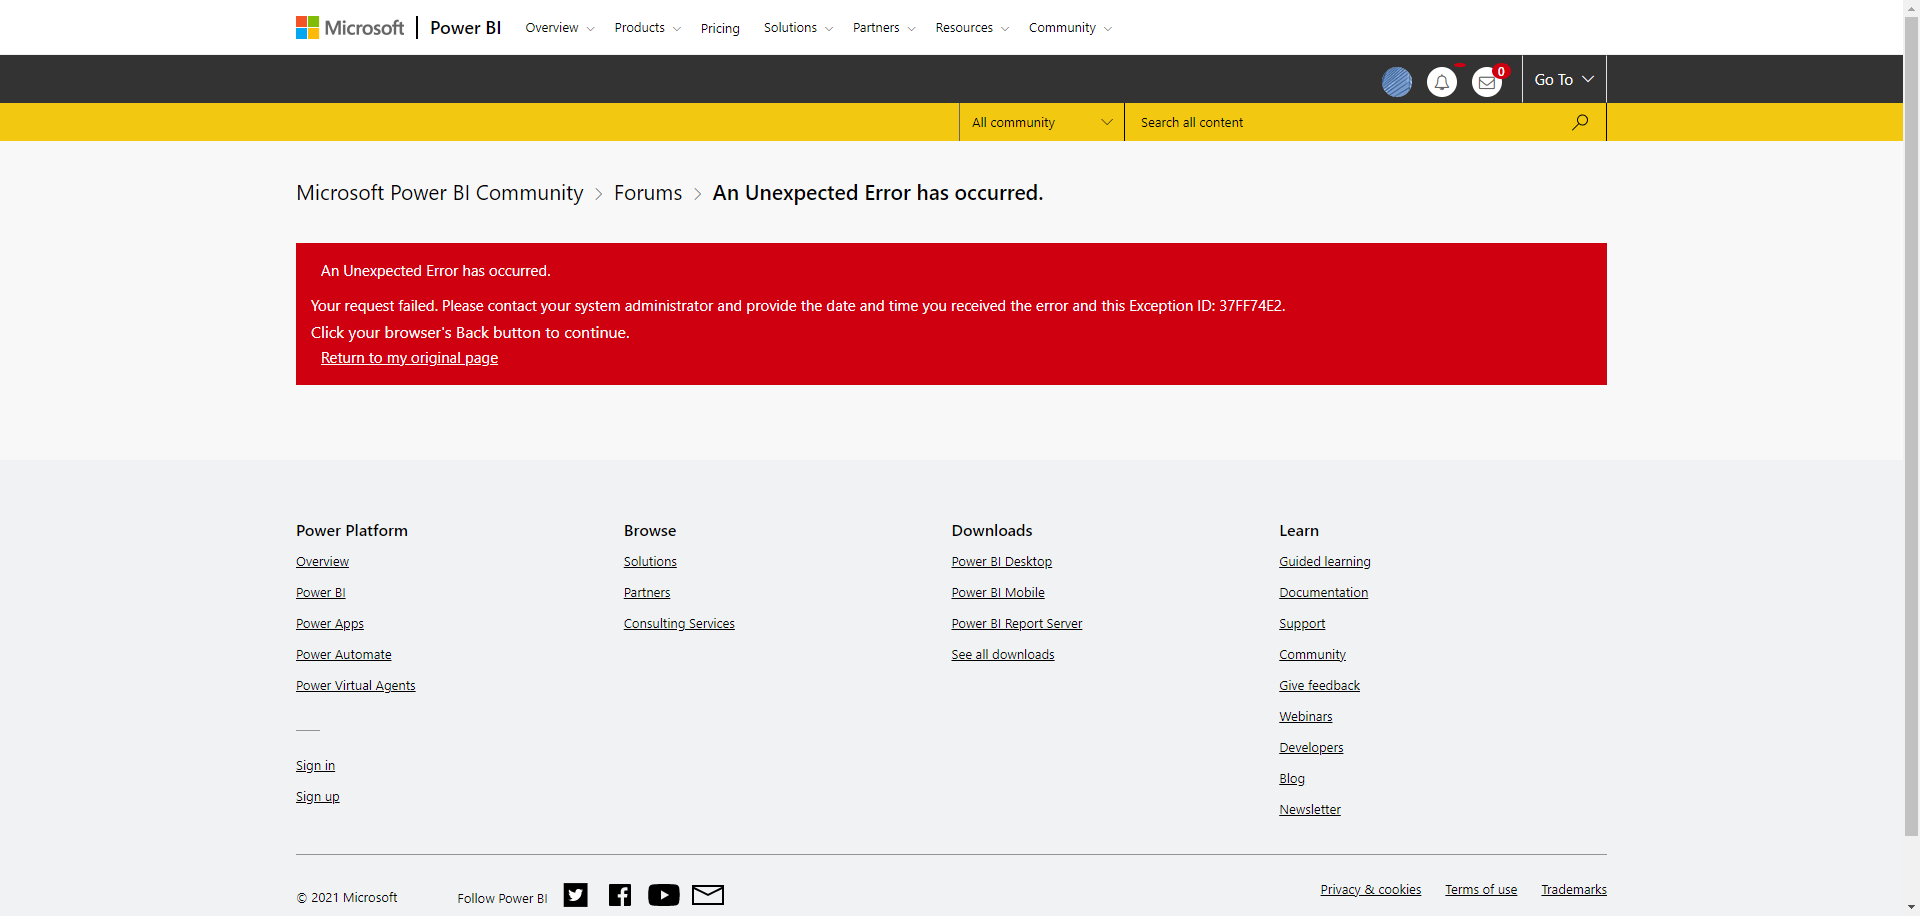Open Guided learning link
This screenshot has width=1920, height=916.
tap(1325, 562)
